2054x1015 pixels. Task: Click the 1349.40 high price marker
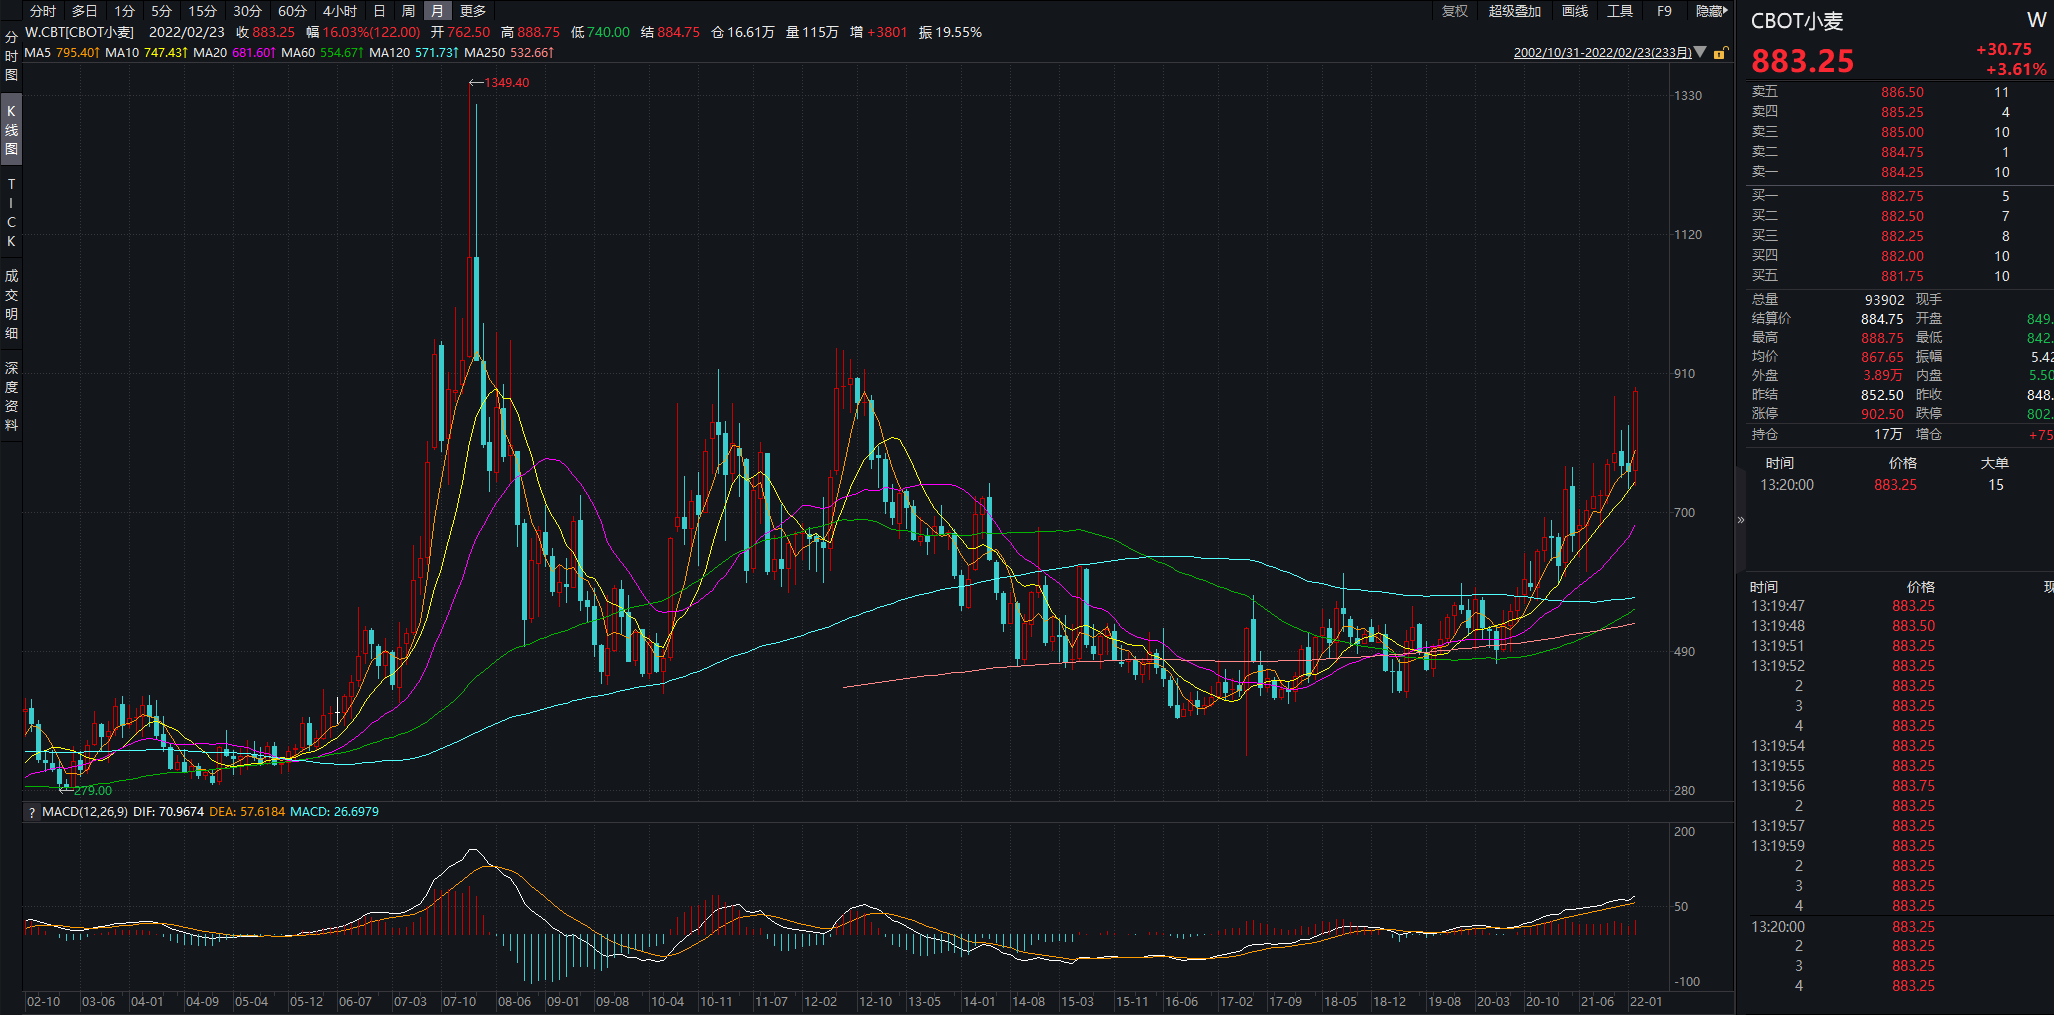click(506, 83)
